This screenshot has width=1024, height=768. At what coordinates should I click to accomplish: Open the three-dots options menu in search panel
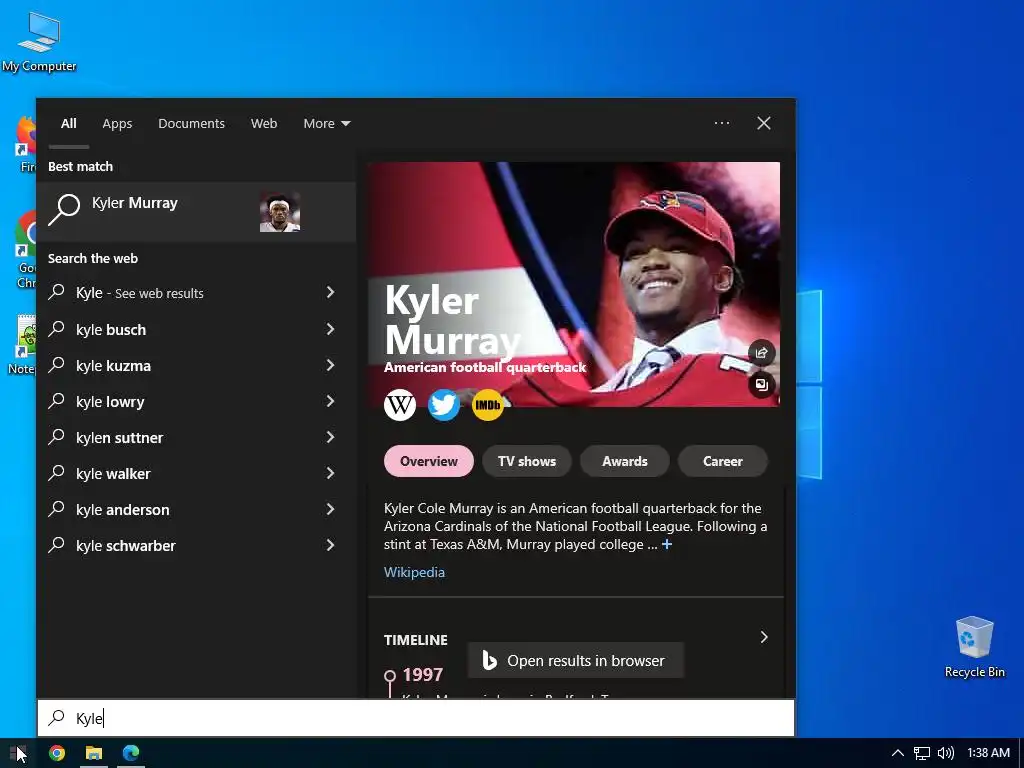[722, 123]
